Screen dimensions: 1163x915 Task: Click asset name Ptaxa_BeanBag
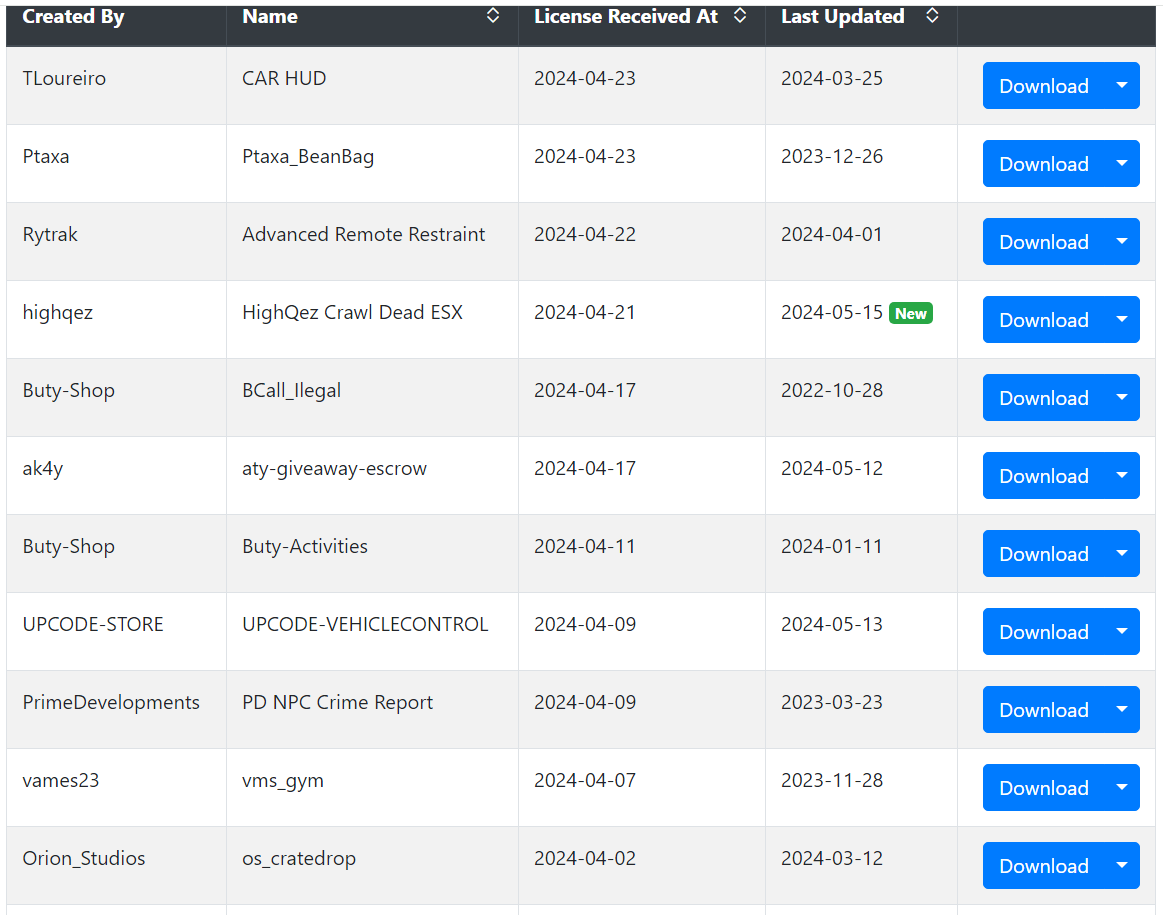[308, 156]
